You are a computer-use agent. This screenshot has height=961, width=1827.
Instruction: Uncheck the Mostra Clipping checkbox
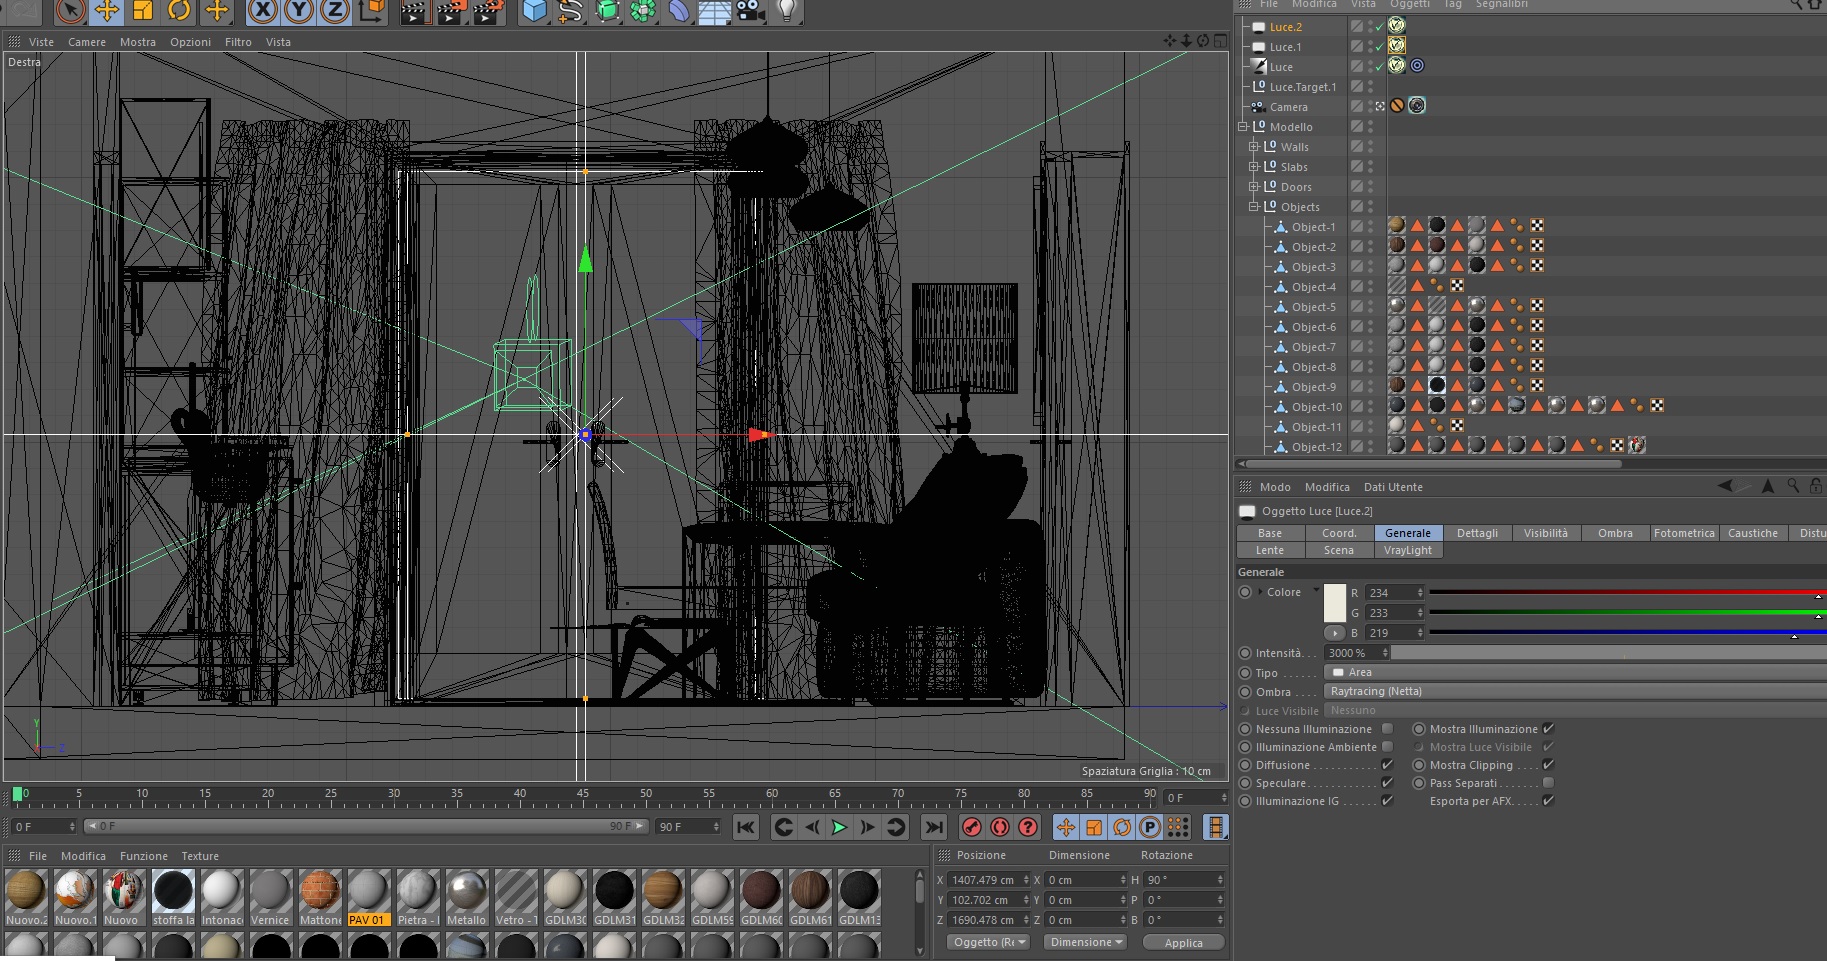[1548, 765]
